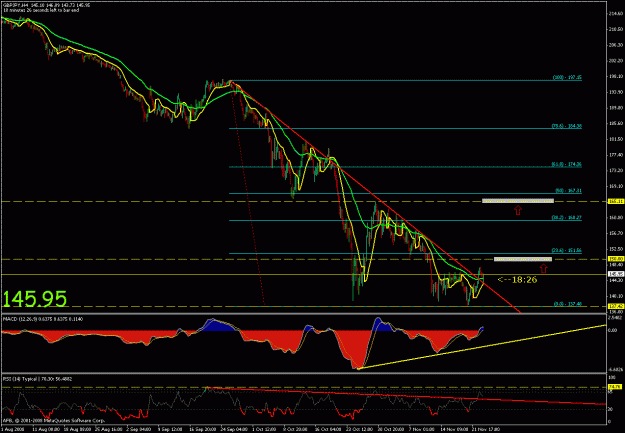The image size is (625, 433).
Task: Click the '22 Oct 12:00' date label
Action: point(358,429)
